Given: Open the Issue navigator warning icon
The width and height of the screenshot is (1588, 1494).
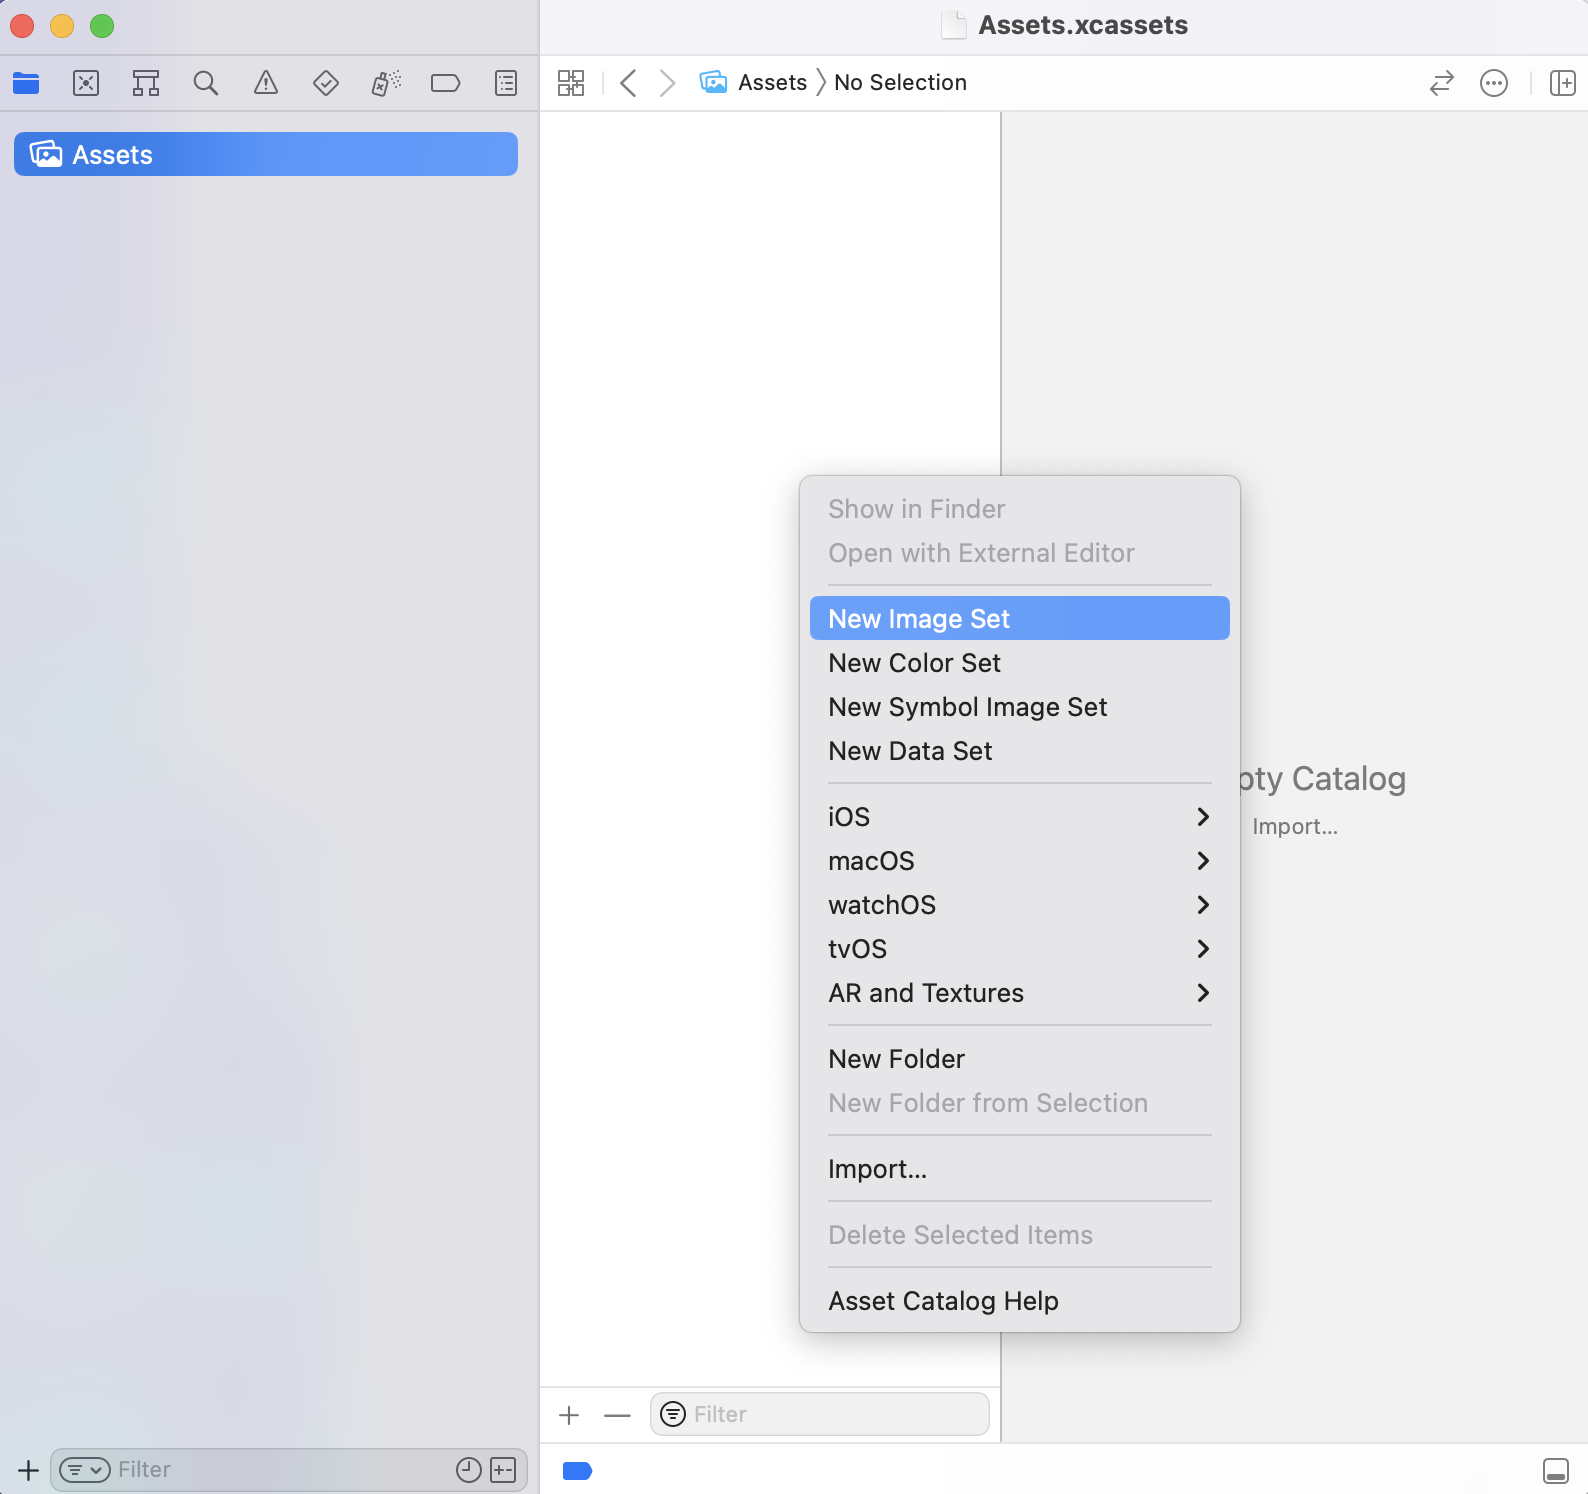Looking at the screenshot, I should click(x=266, y=83).
